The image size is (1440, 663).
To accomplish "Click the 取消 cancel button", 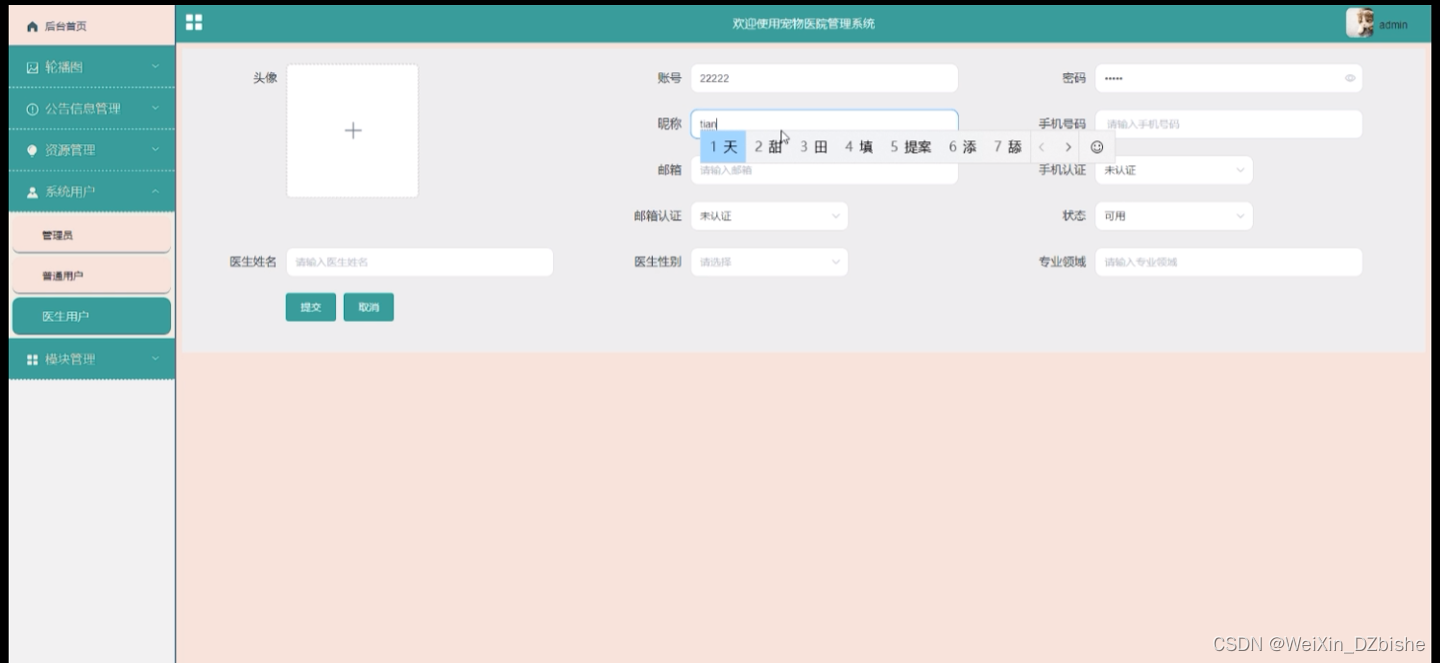I will tap(369, 307).
